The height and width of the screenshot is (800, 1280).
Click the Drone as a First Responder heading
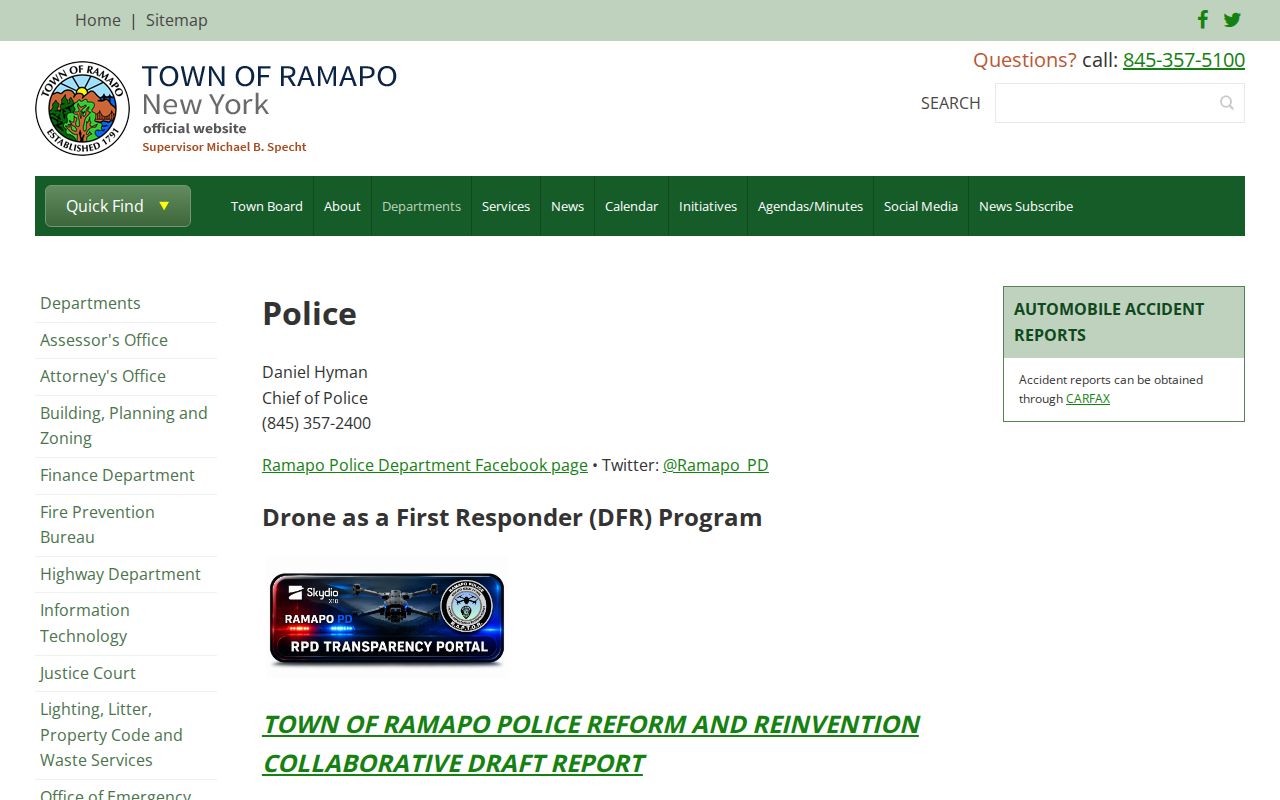(512, 517)
